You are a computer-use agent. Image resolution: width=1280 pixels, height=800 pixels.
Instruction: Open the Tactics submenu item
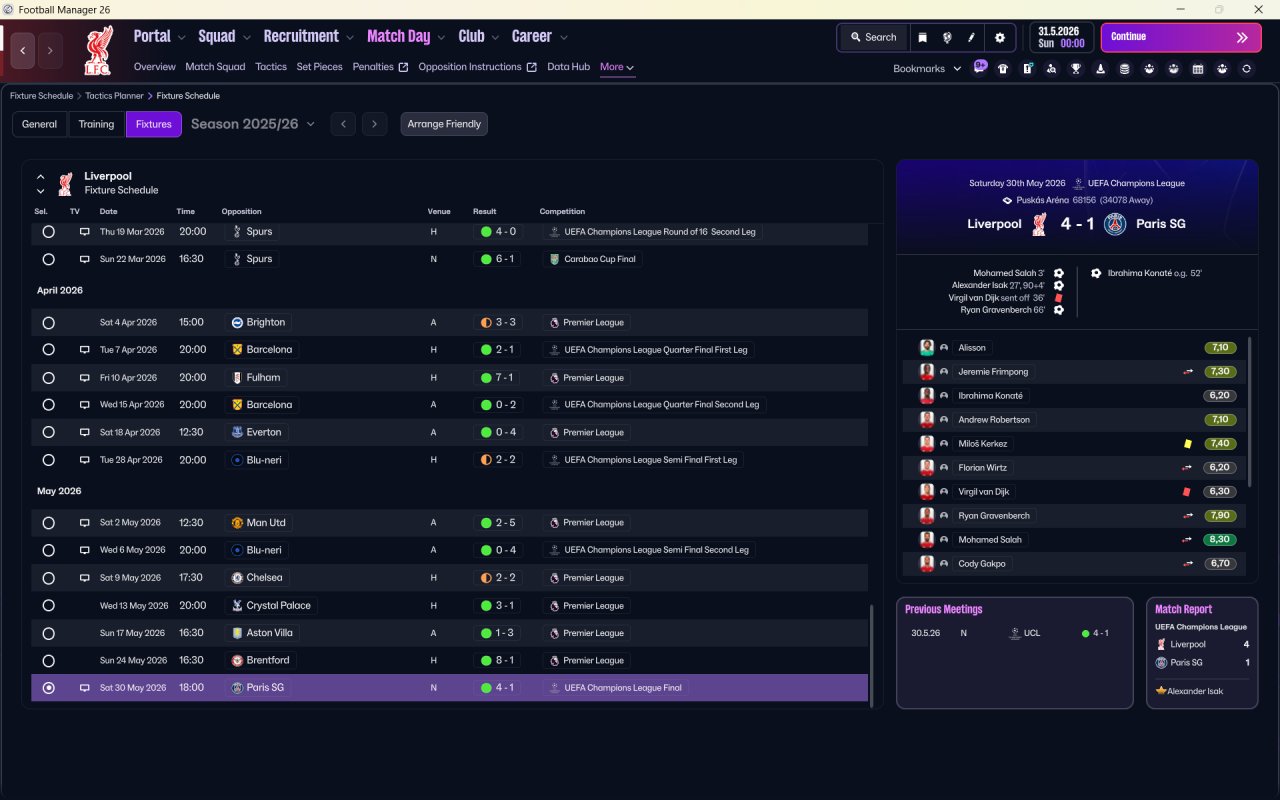tap(271, 67)
